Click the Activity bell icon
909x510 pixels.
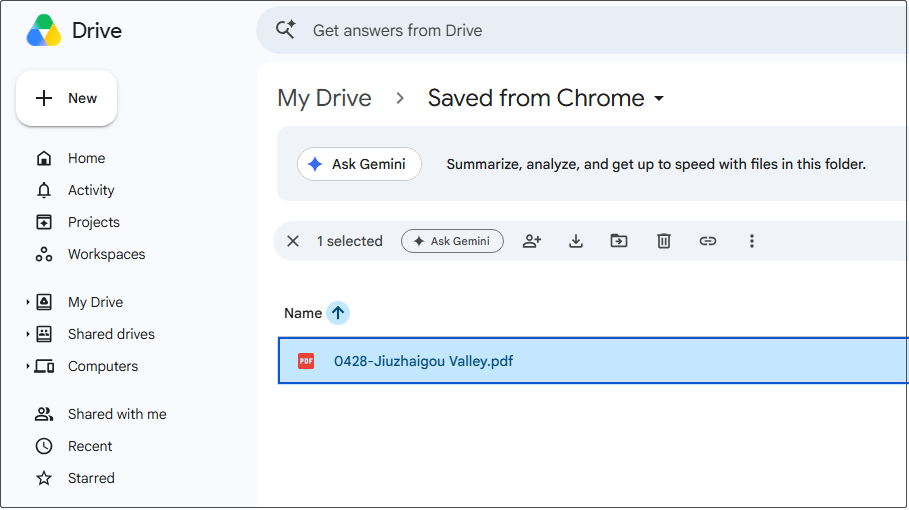coord(44,190)
